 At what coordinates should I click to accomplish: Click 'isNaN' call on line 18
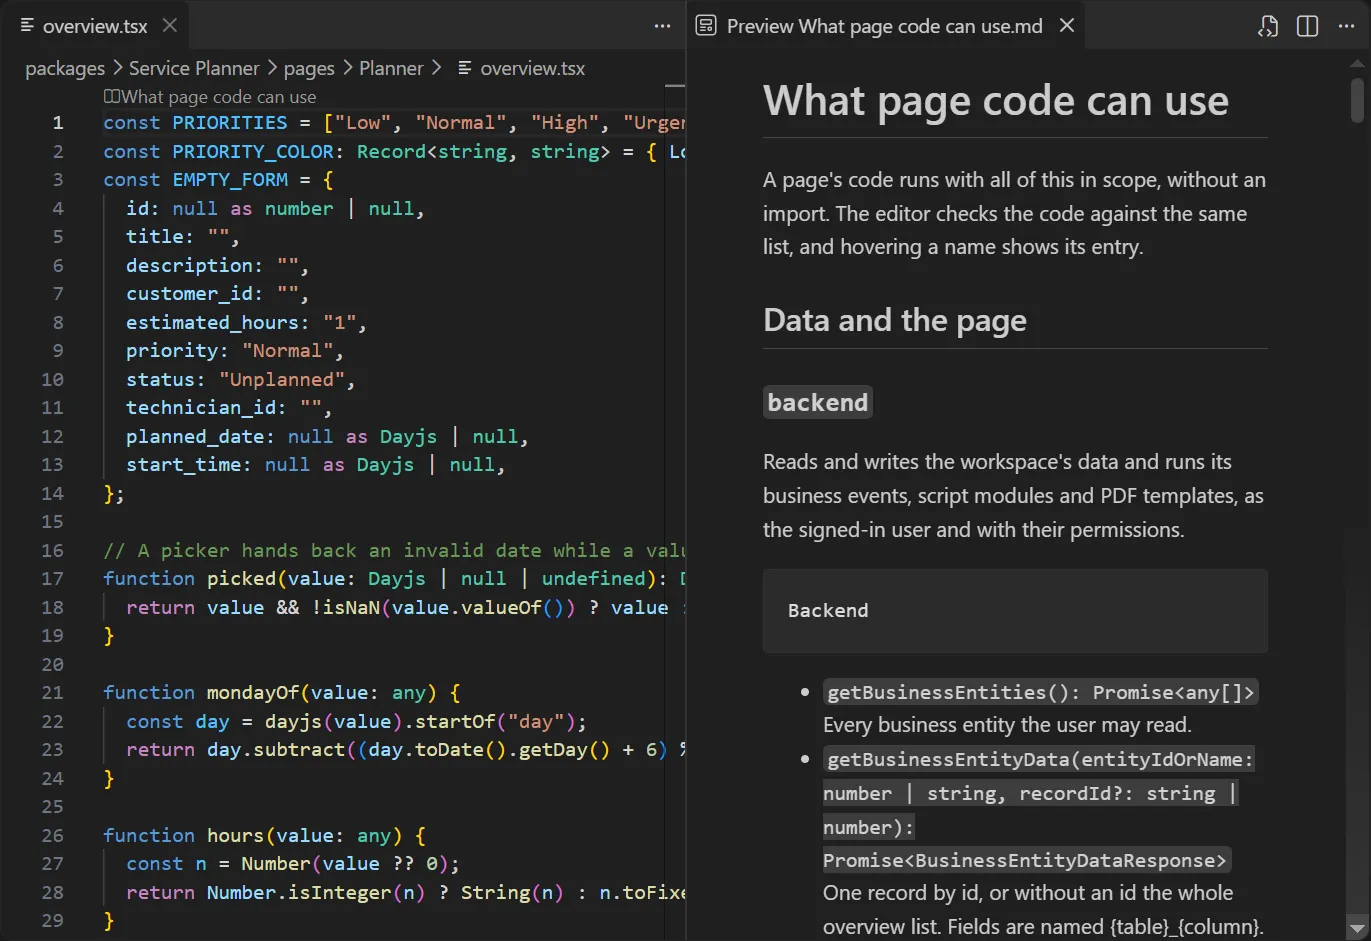[x=351, y=608]
